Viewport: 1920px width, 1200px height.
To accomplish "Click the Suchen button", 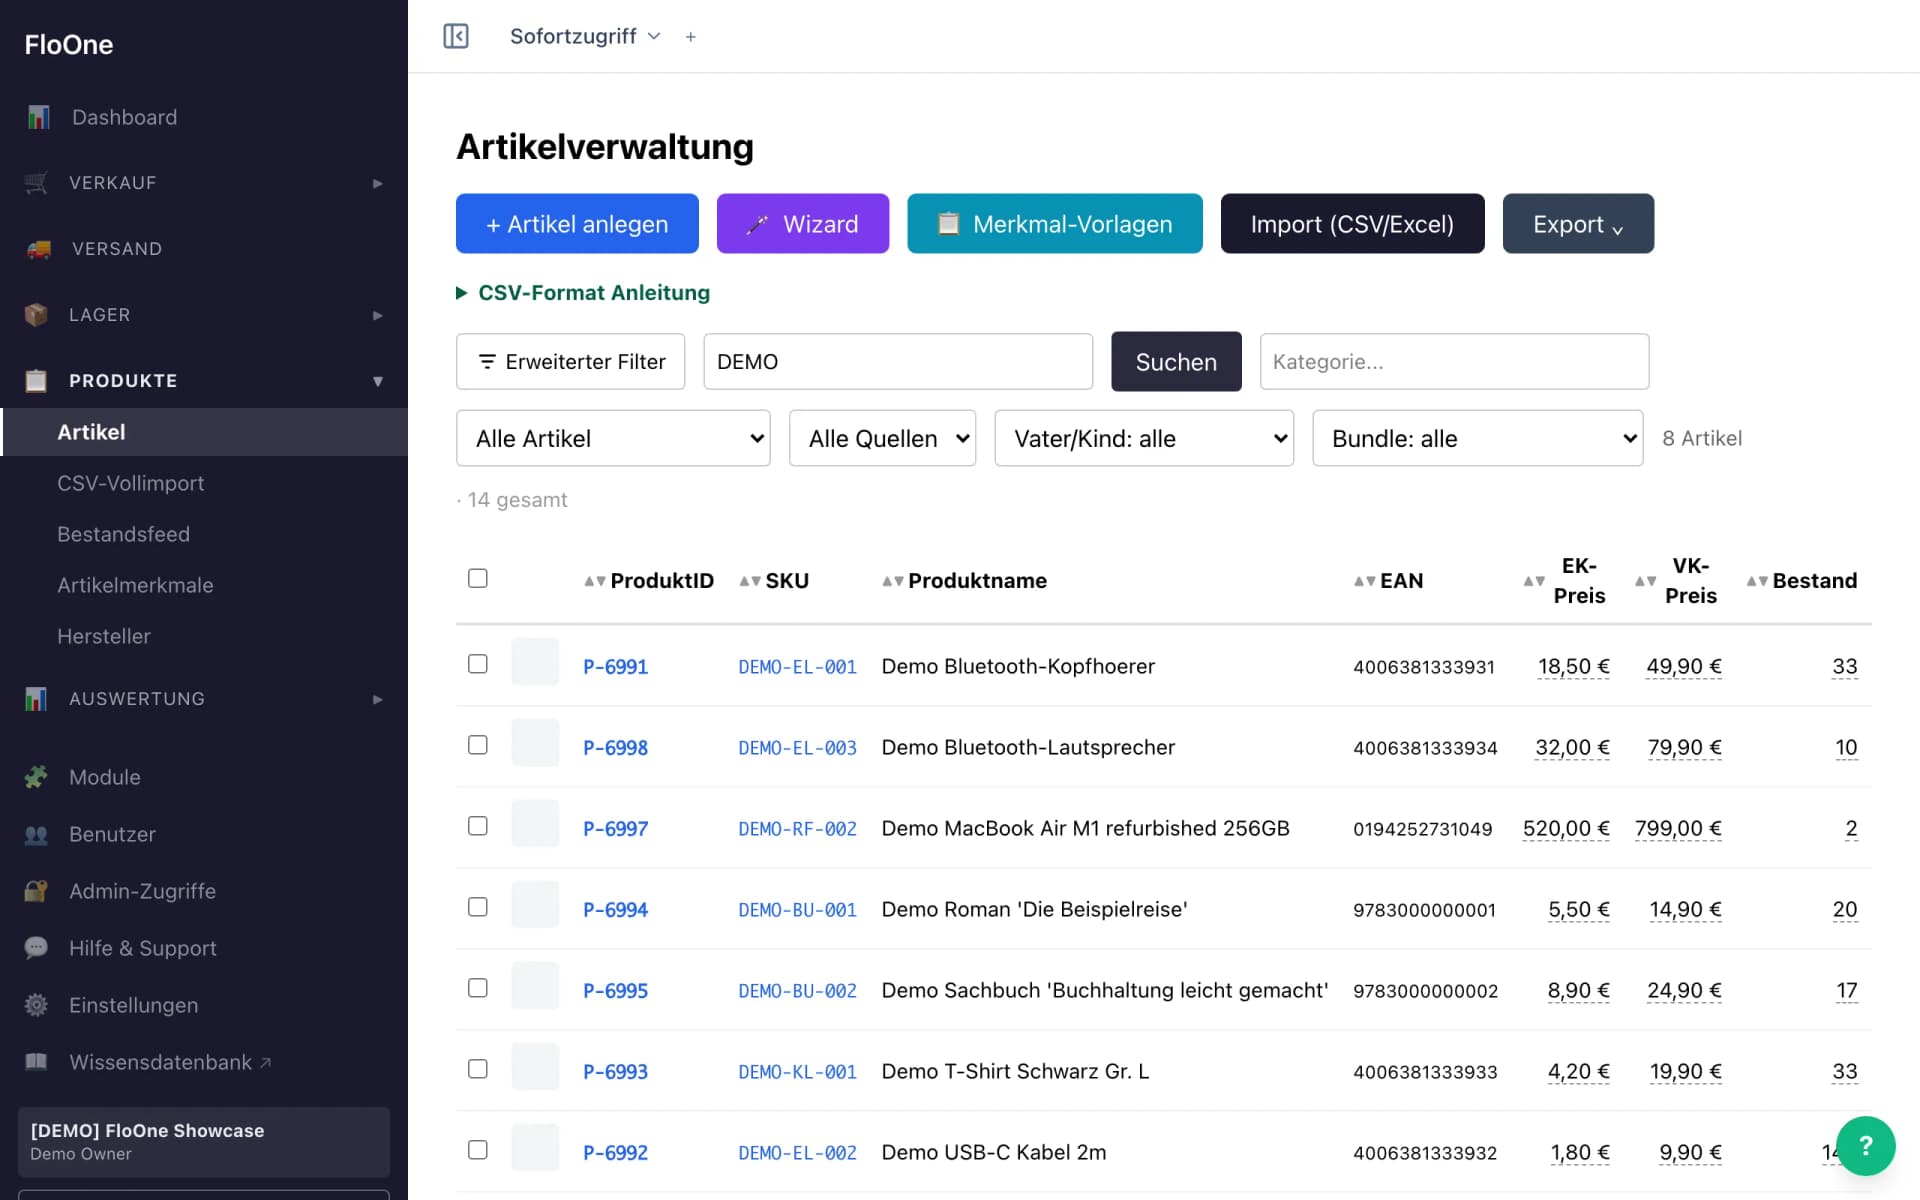I will tap(1176, 361).
